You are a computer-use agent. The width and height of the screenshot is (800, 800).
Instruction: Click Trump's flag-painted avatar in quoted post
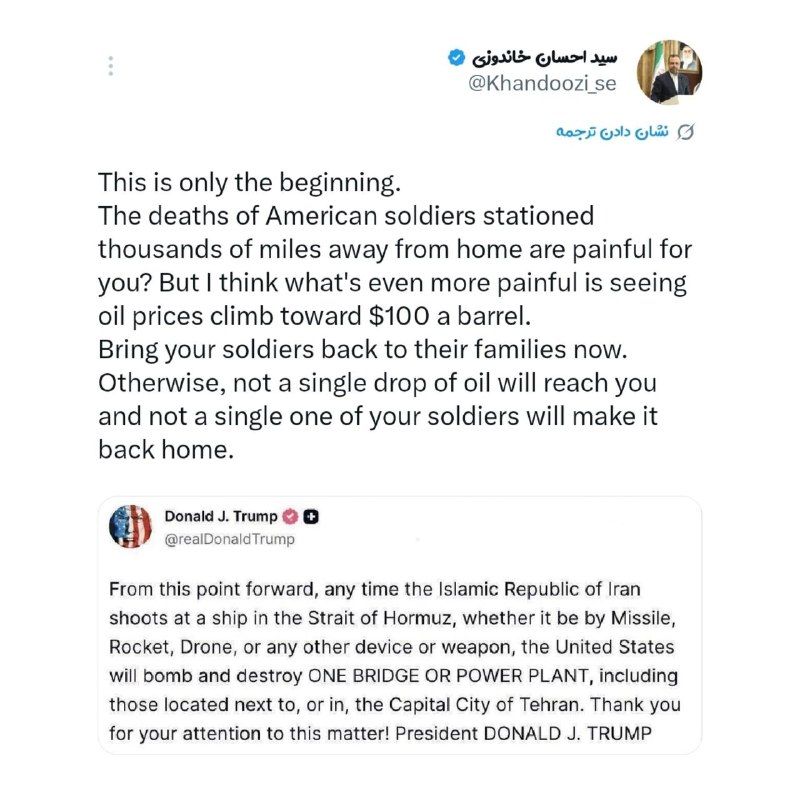tap(131, 527)
